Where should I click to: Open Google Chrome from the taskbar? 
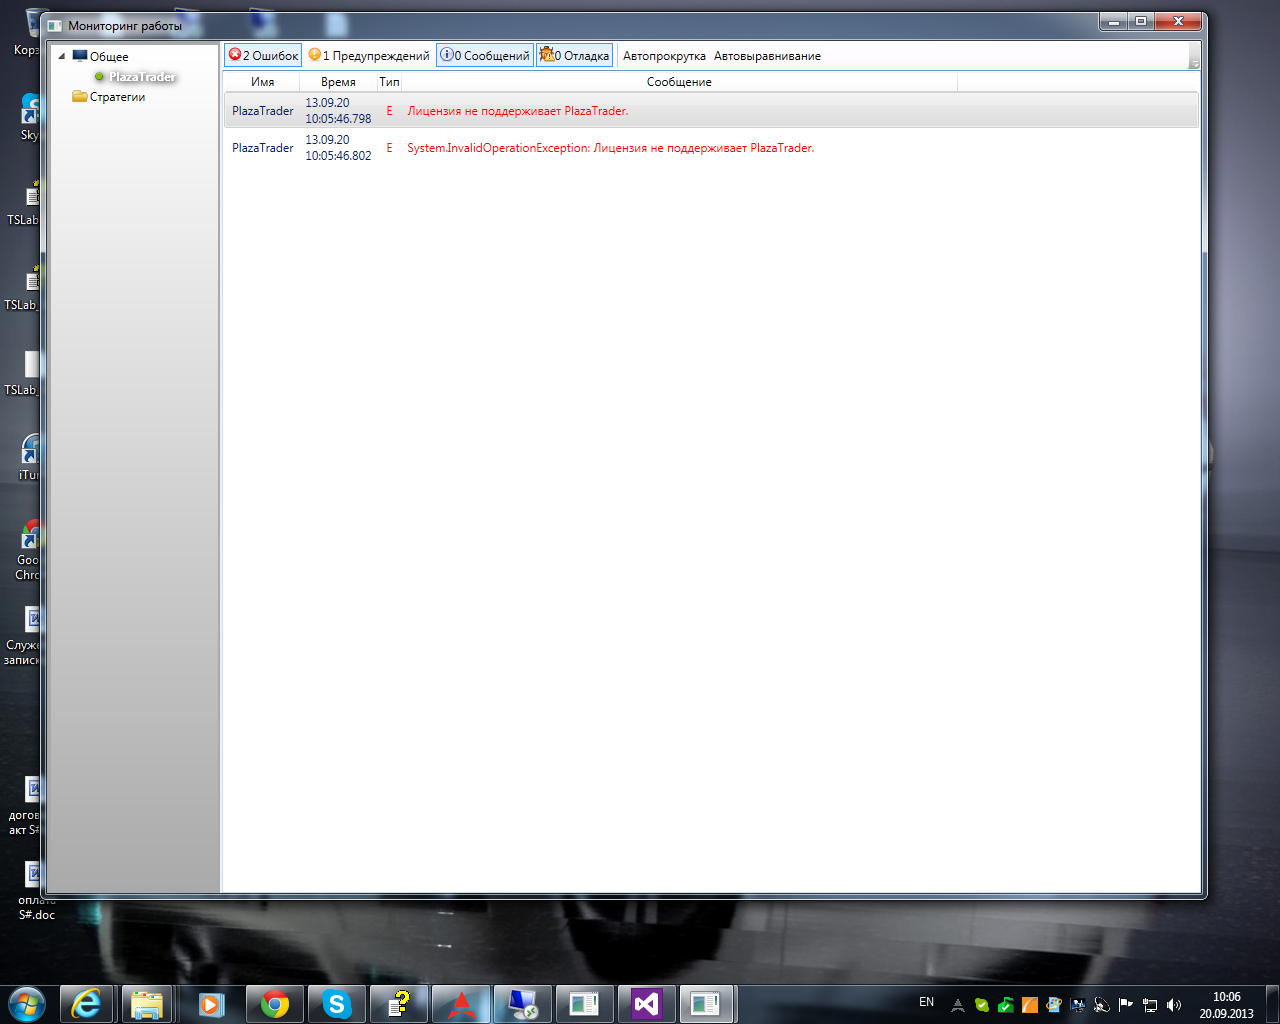coord(274,1004)
